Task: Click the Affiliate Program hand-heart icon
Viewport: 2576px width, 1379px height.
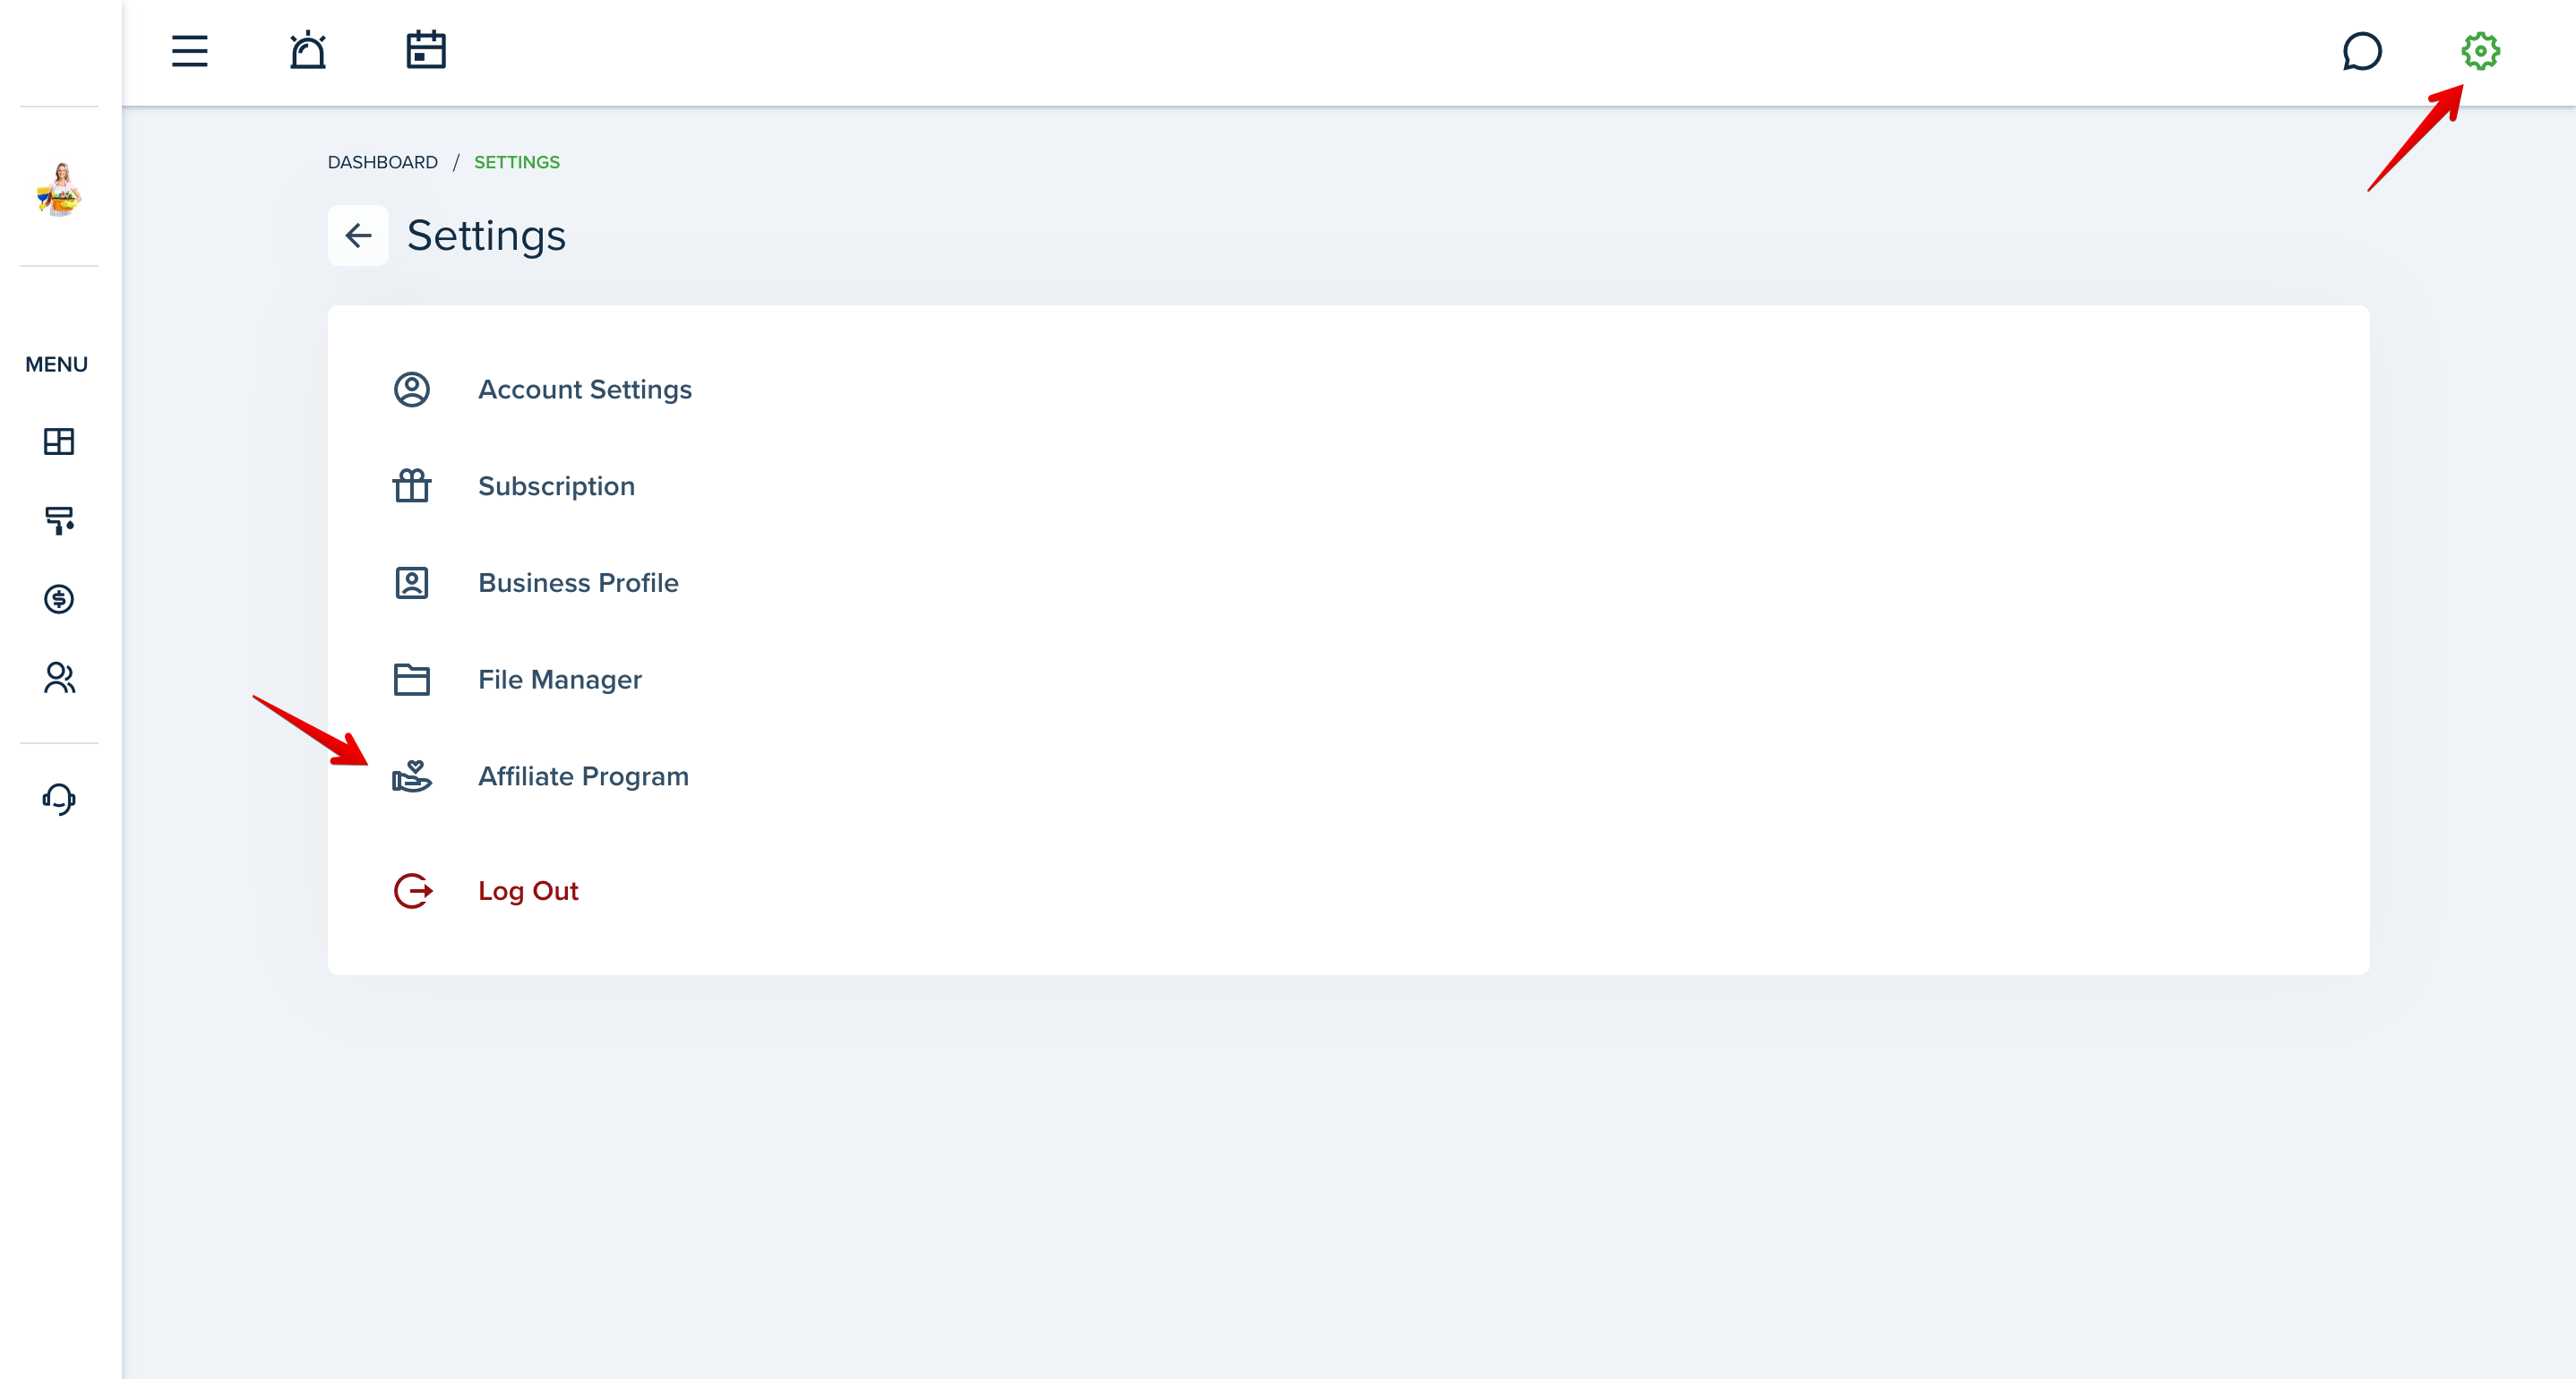Action: (412, 776)
